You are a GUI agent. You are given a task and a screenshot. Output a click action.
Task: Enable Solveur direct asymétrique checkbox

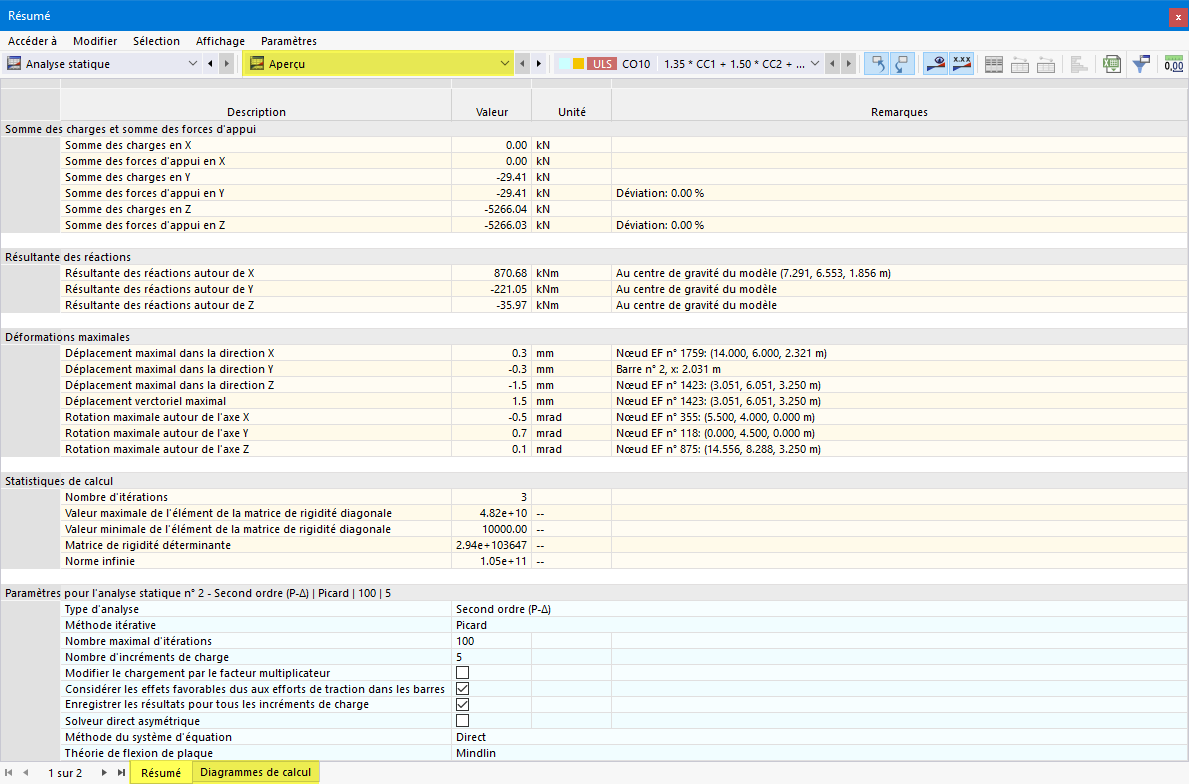click(463, 720)
